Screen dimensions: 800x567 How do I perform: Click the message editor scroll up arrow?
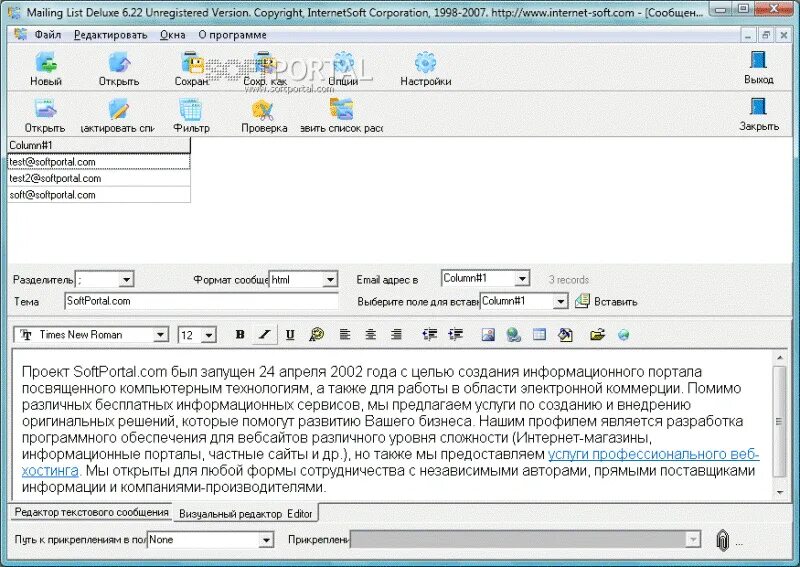click(780, 358)
